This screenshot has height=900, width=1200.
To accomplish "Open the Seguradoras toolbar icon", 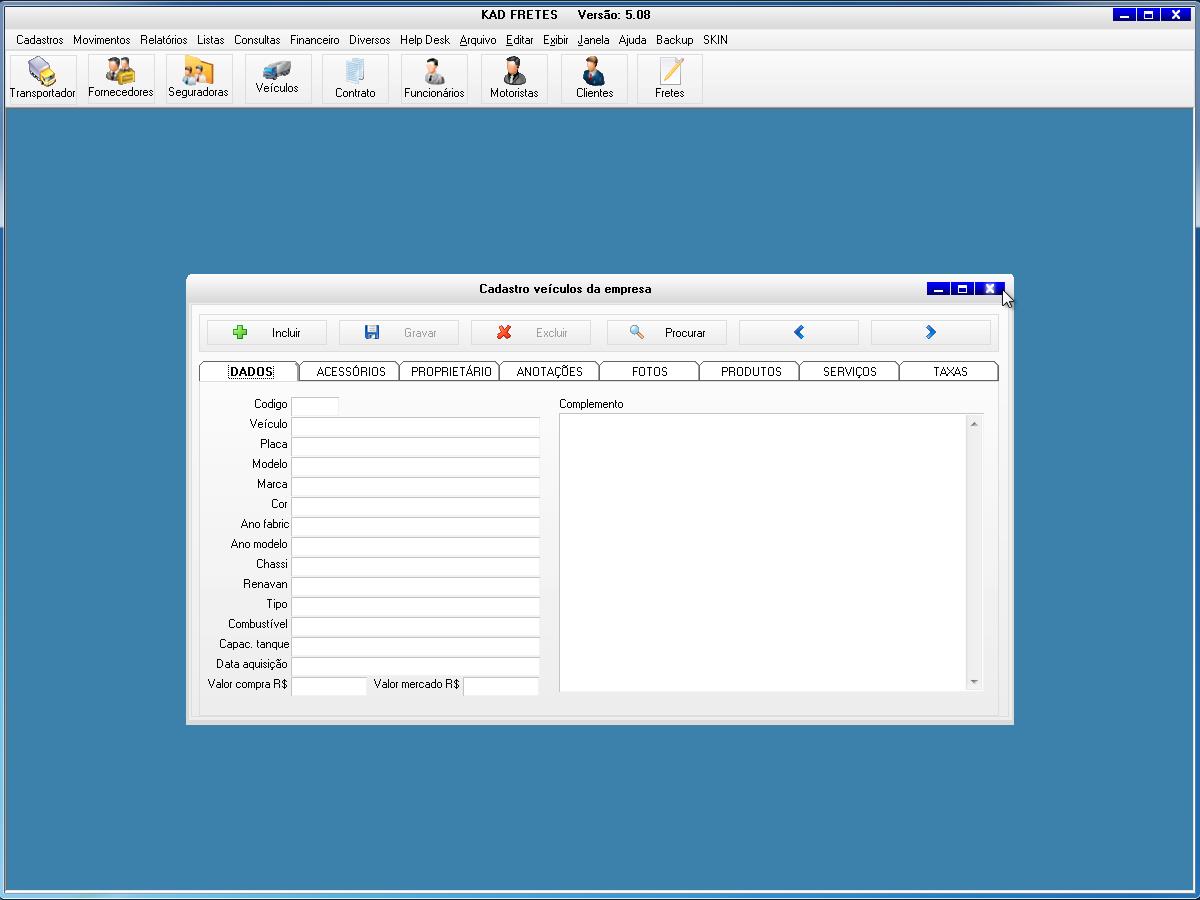I will click(x=198, y=78).
